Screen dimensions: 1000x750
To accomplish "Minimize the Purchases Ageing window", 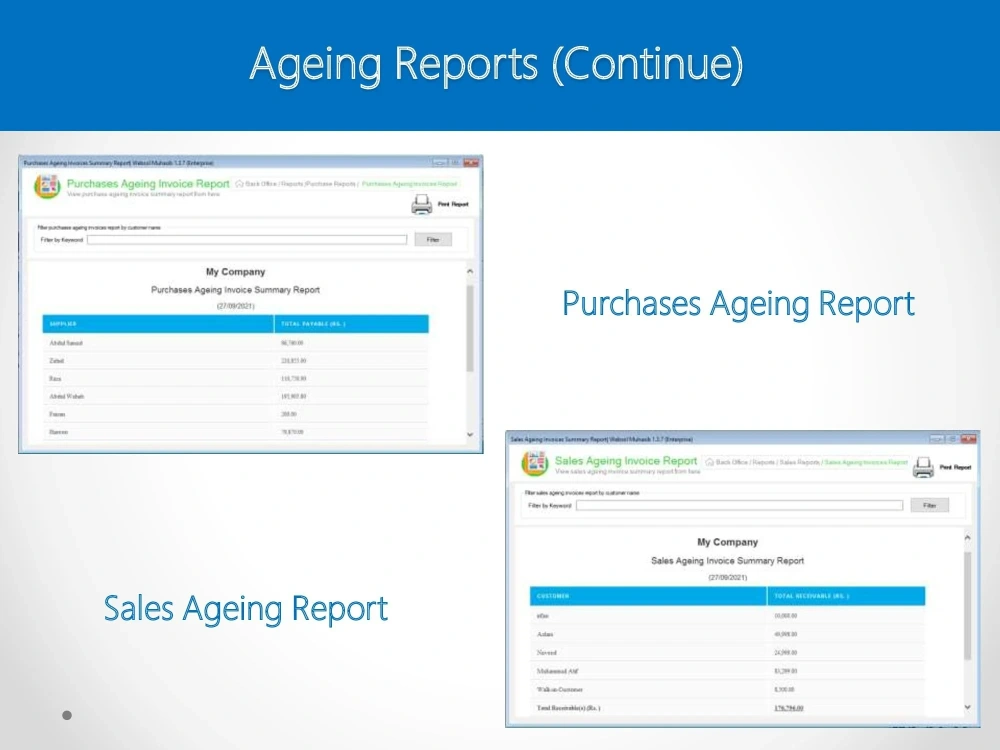I will pyautogui.click(x=440, y=163).
